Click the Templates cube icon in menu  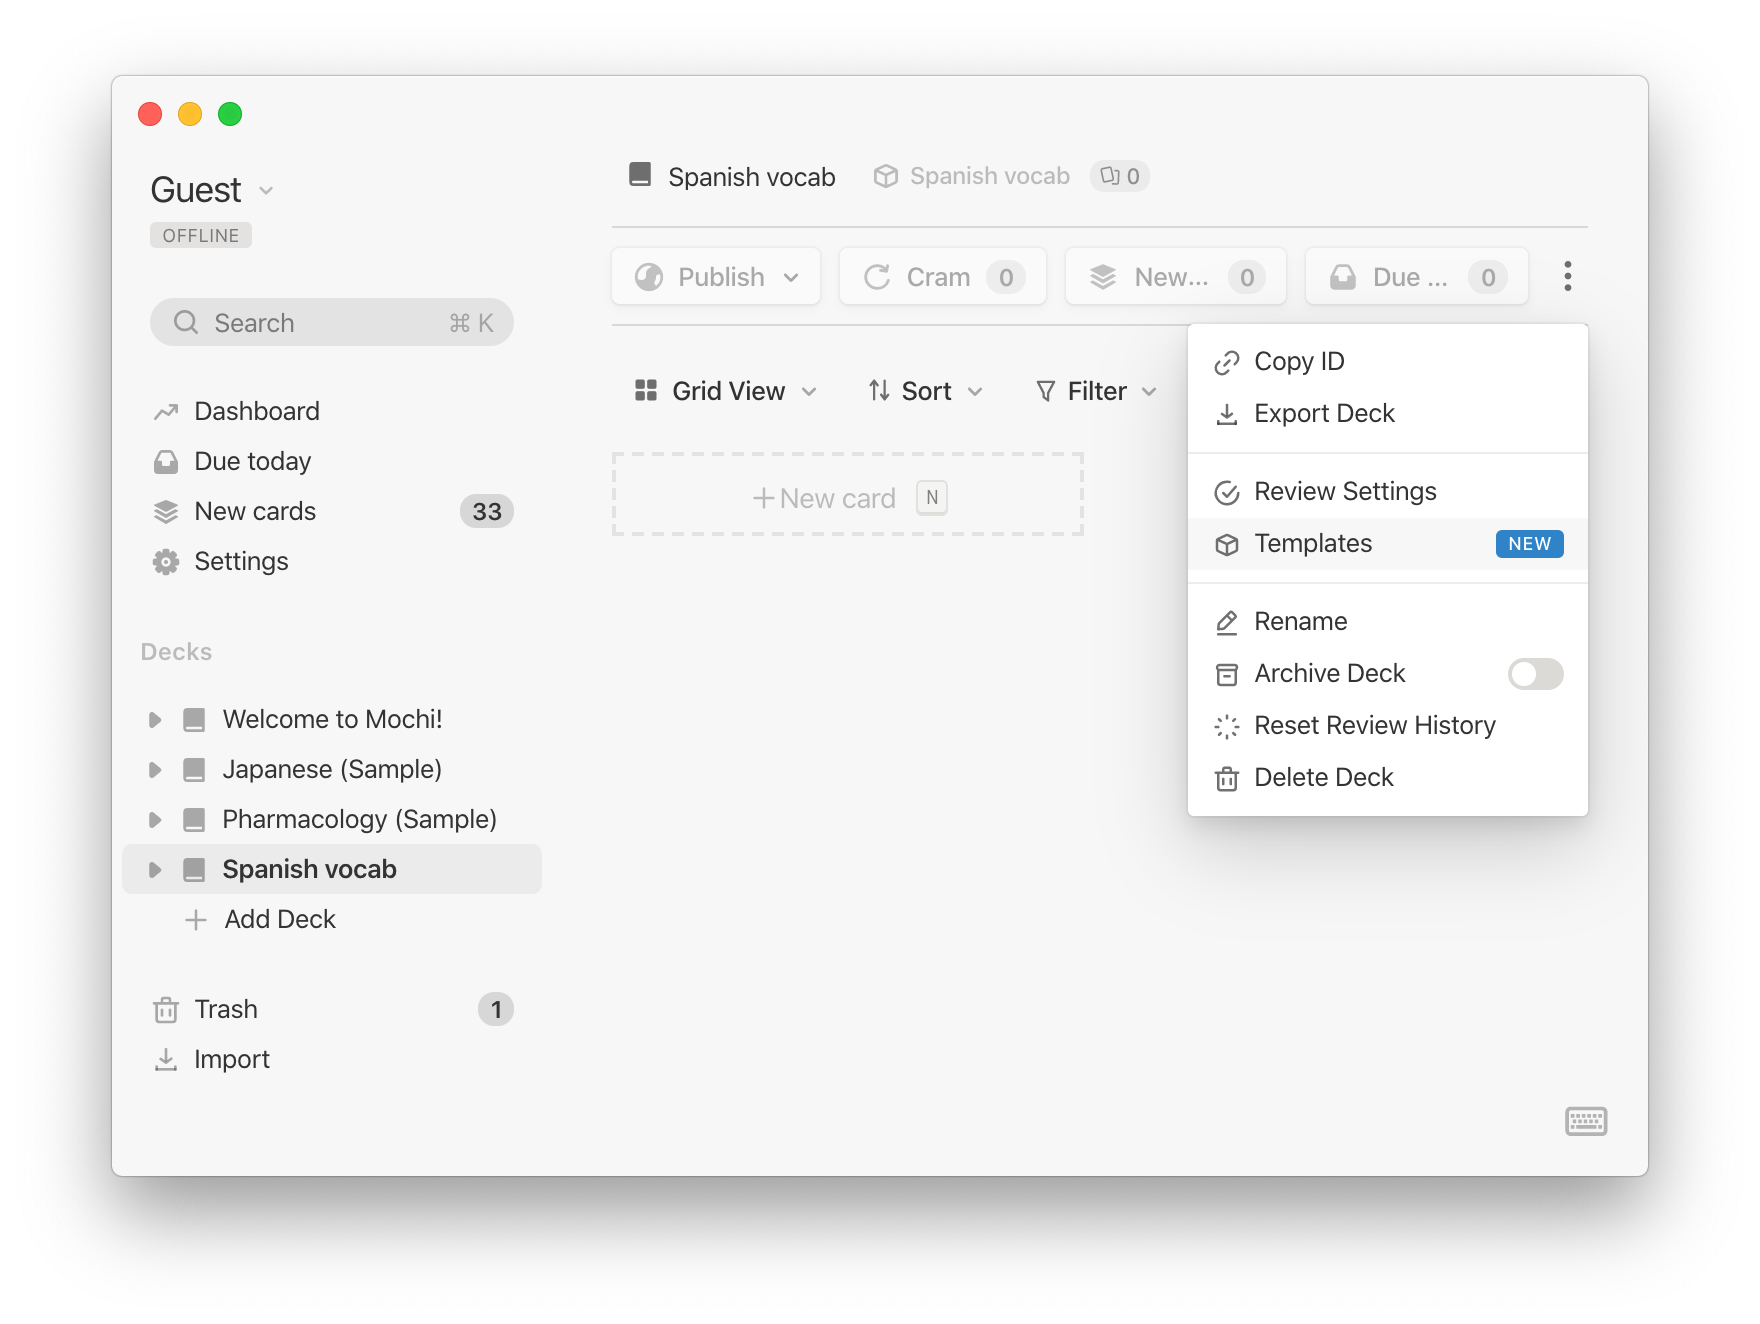click(x=1227, y=544)
